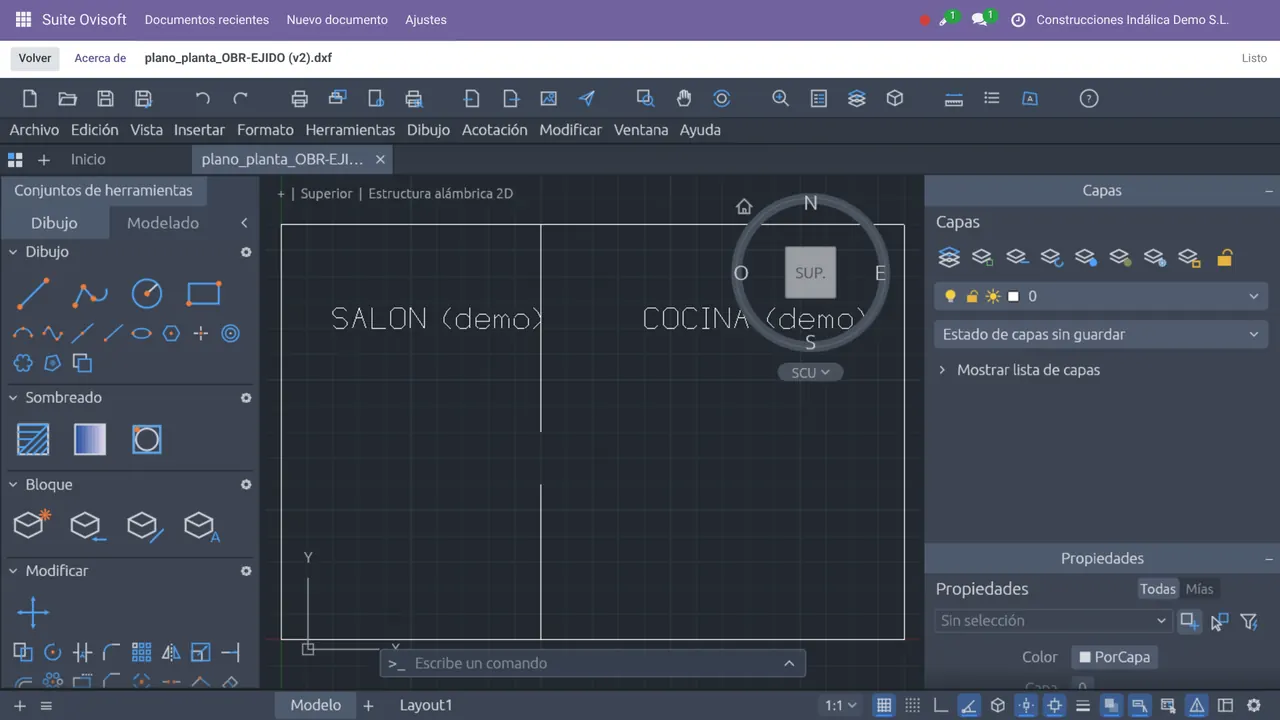Expand Mostrar lista de capas

[x=1018, y=370]
